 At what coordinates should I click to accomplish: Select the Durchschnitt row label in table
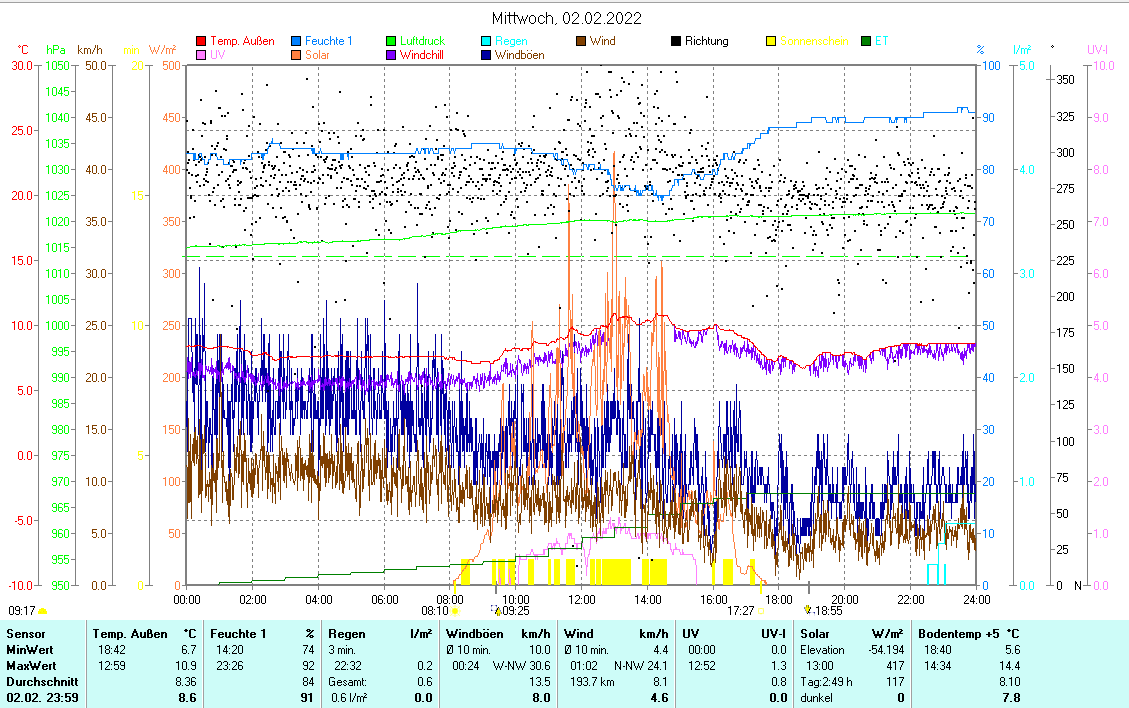coord(36,682)
